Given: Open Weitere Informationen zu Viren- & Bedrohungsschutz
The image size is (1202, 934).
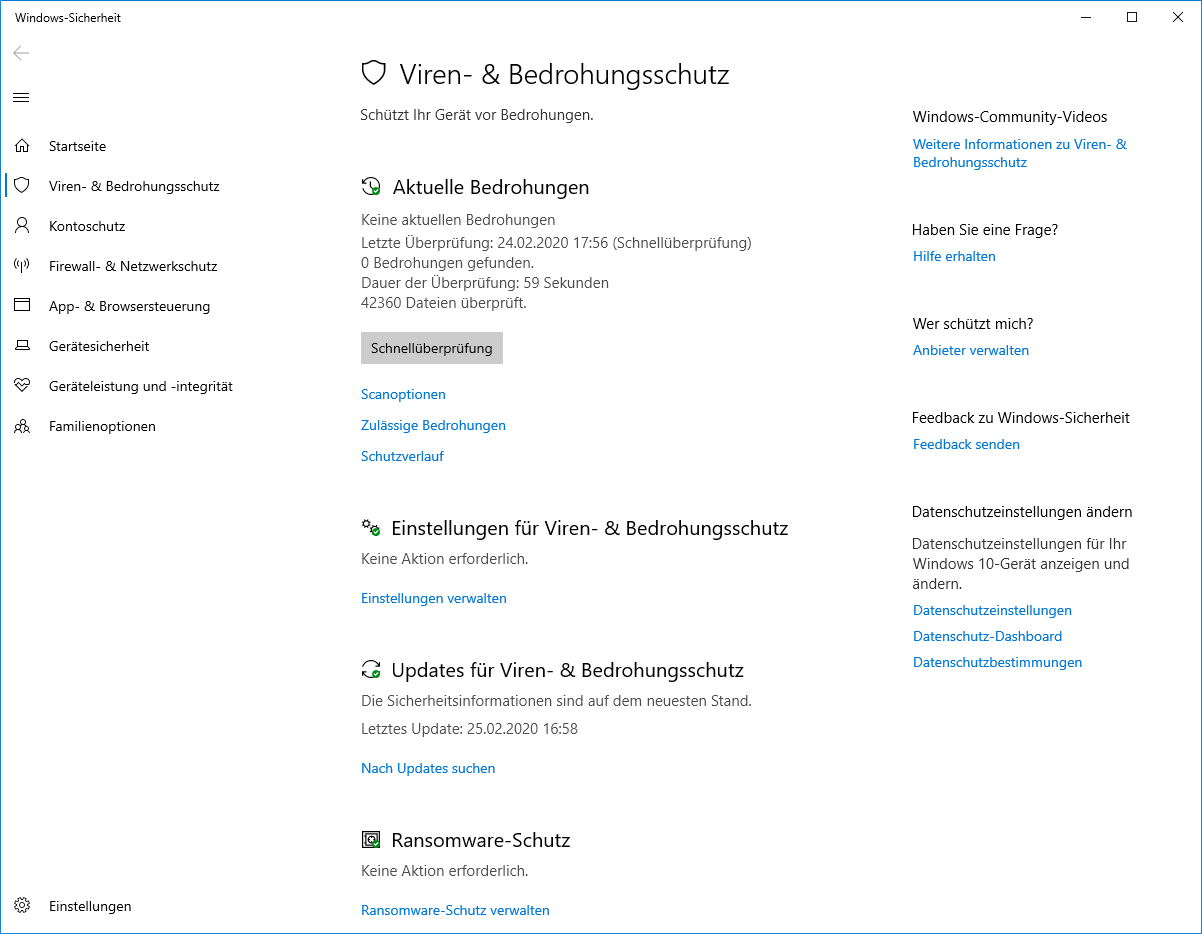Looking at the screenshot, I should (1020, 153).
